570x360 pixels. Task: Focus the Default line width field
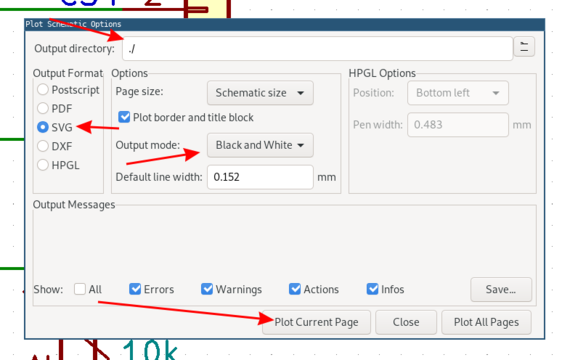(260, 177)
